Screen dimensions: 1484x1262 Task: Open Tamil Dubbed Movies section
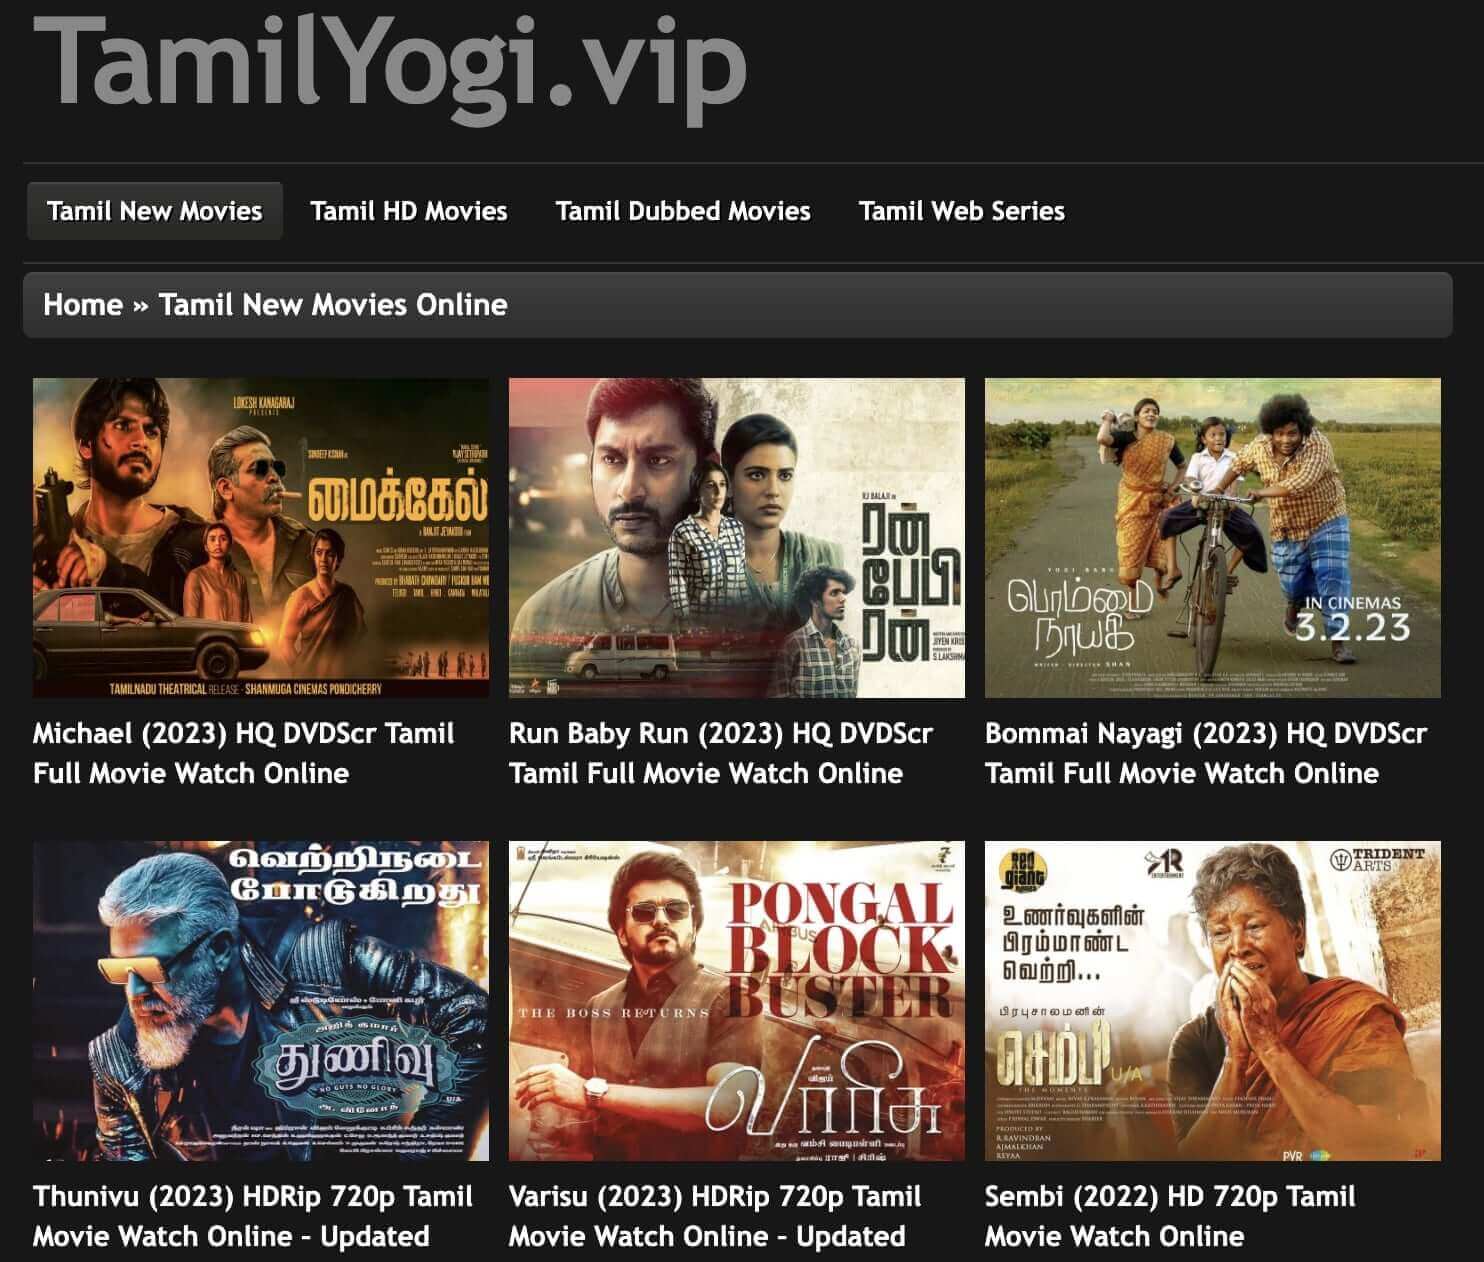(683, 211)
